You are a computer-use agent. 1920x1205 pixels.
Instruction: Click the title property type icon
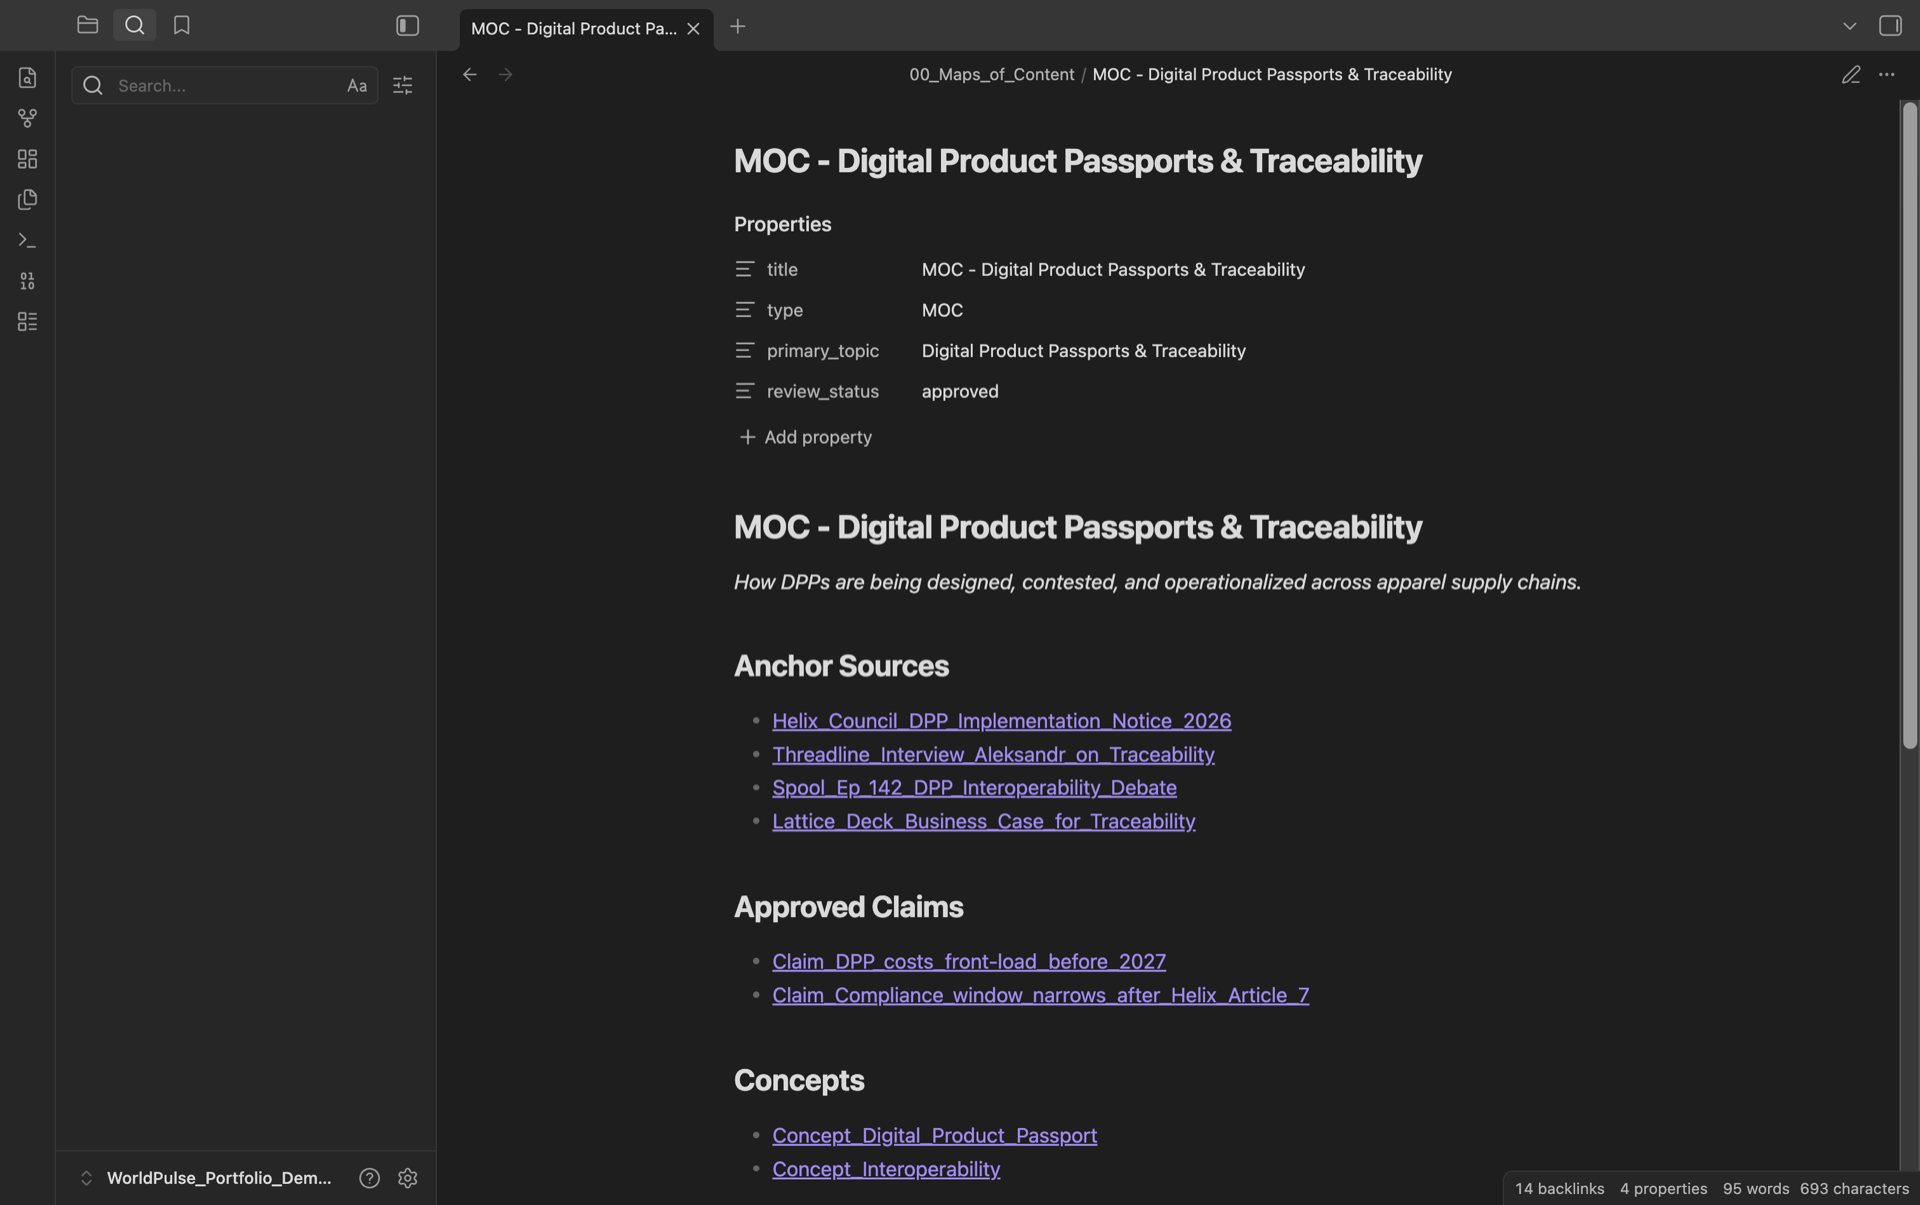[744, 269]
